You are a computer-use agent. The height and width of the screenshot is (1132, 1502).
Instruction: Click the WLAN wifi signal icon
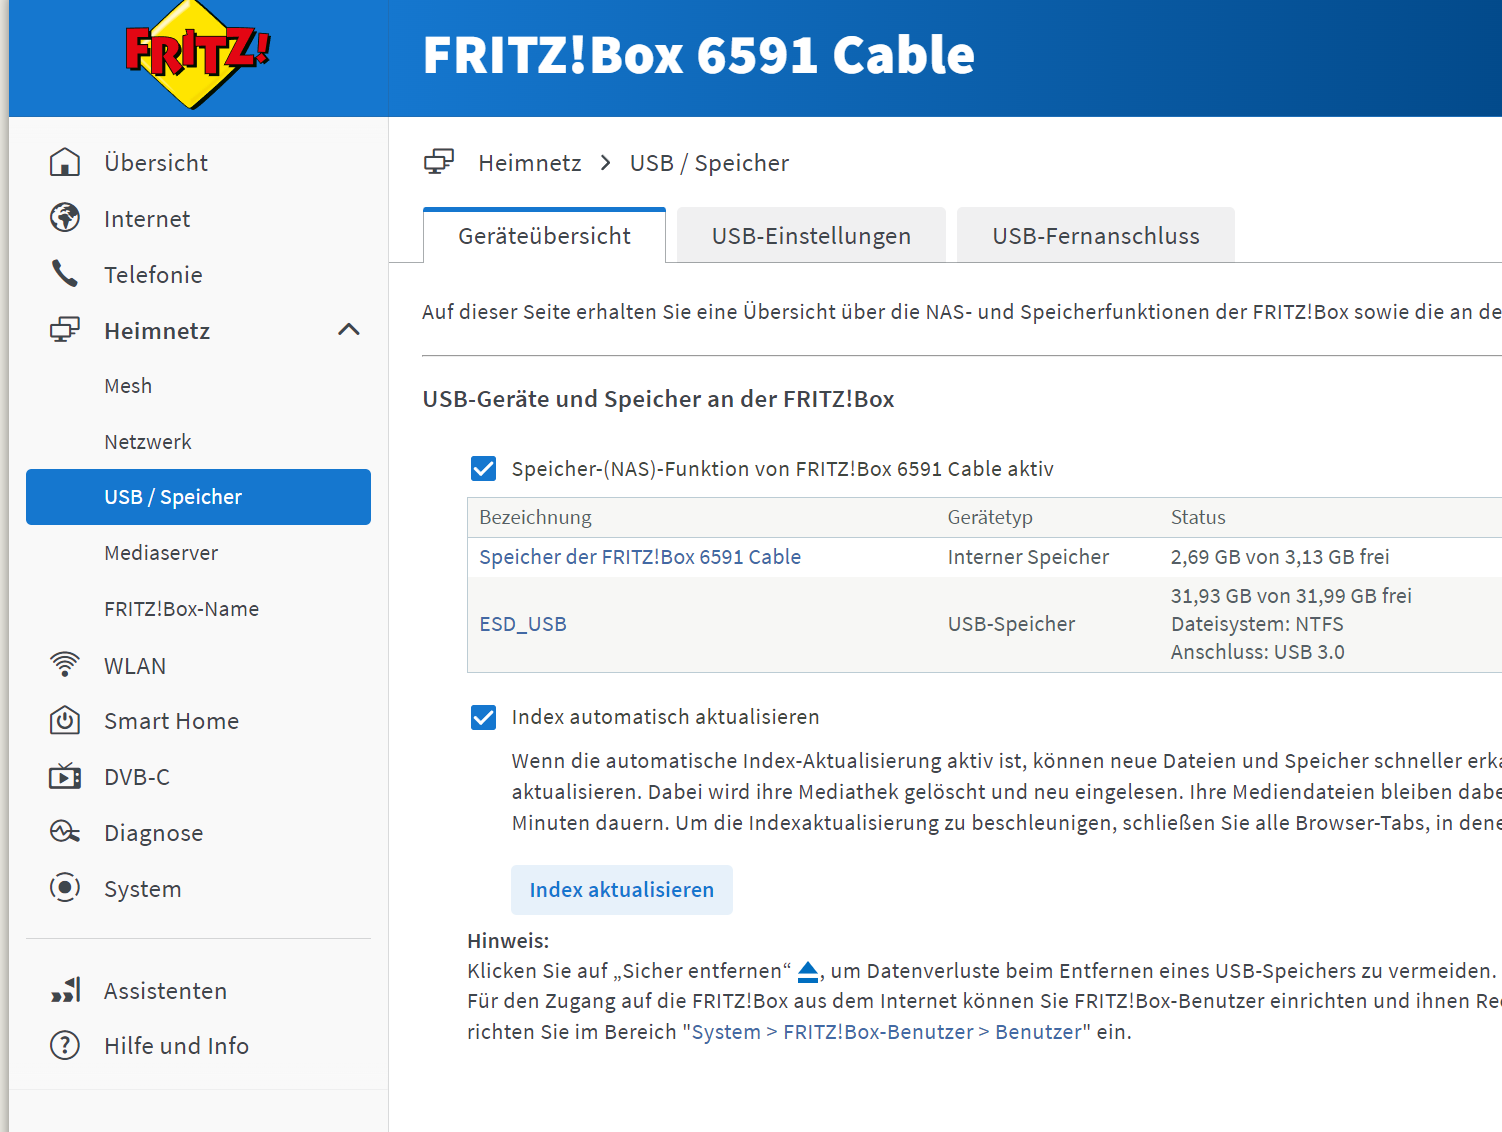click(x=65, y=665)
